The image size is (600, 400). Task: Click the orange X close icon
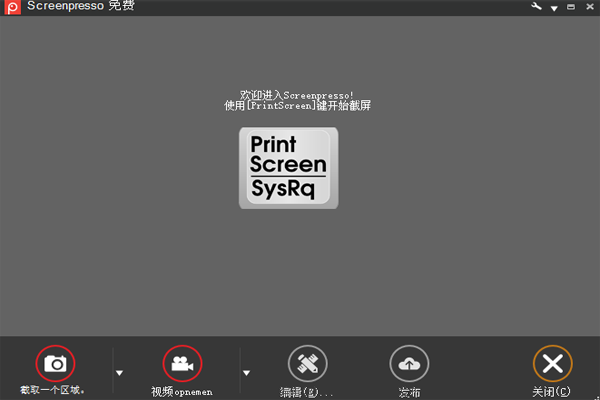tap(552, 362)
